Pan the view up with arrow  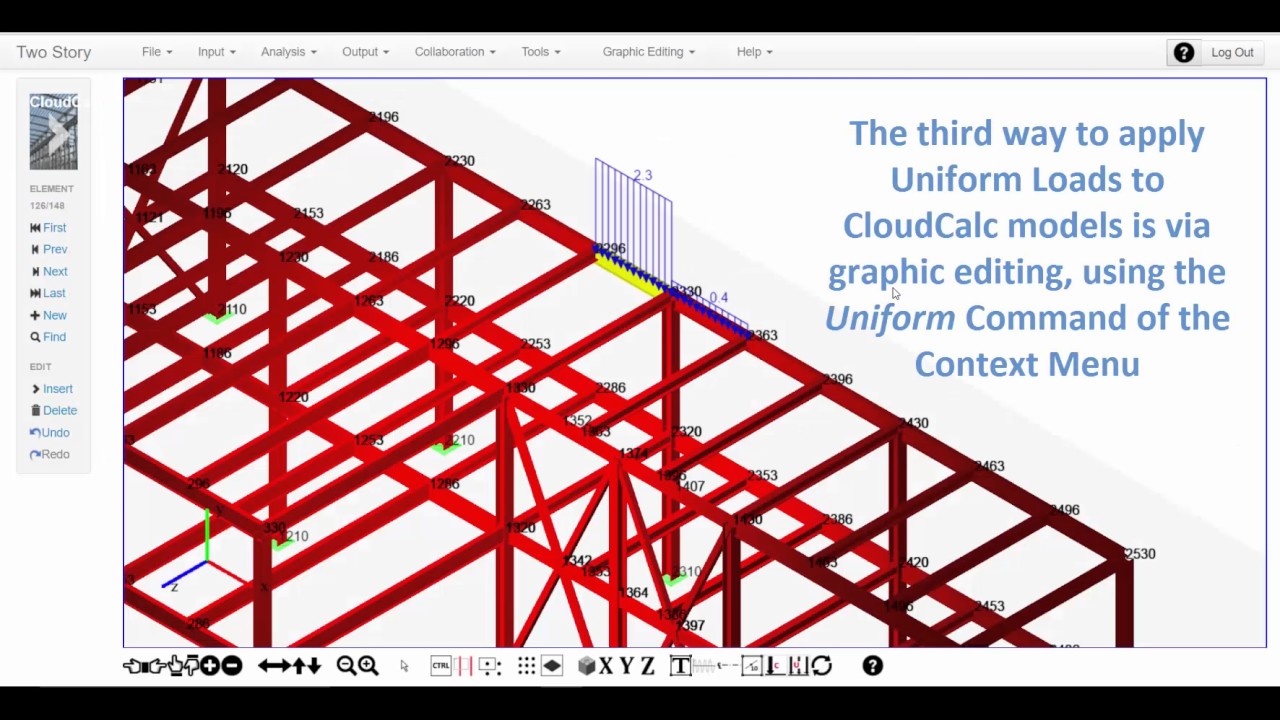pyautogui.click(x=298, y=666)
